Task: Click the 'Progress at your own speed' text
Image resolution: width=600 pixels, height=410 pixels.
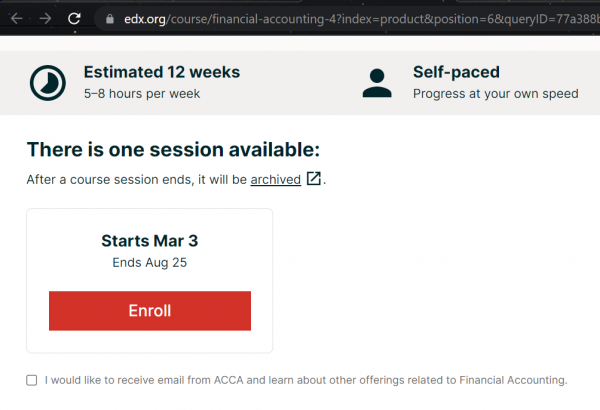Action: [x=496, y=94]
